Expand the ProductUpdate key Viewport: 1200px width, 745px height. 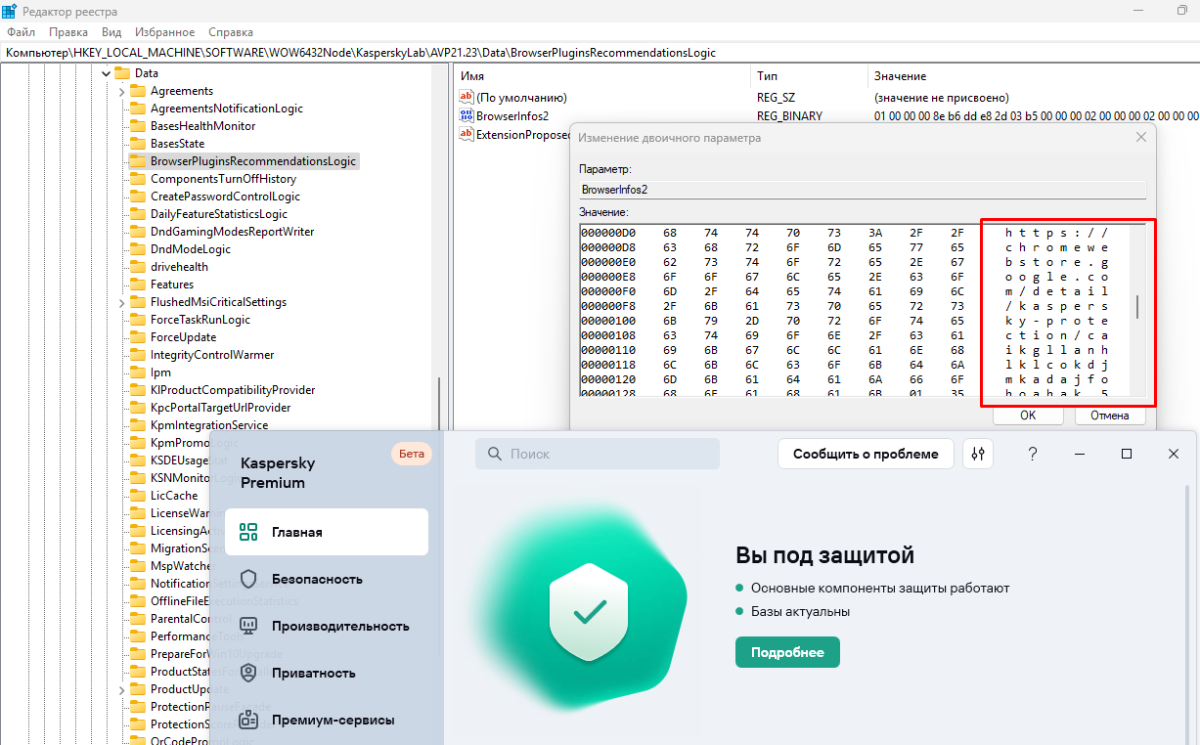tap(122, 689)
